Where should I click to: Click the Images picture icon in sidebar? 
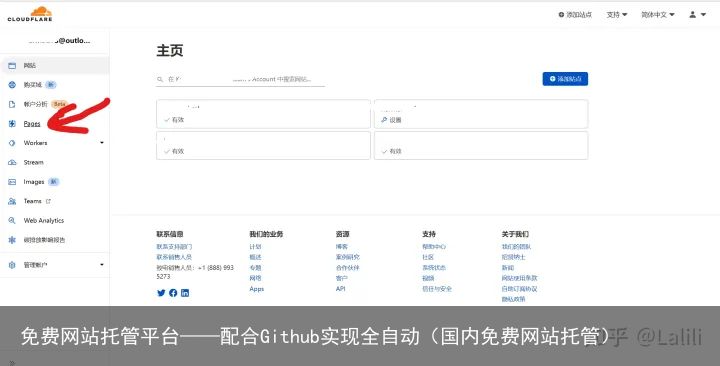click(x=12, y=182)
